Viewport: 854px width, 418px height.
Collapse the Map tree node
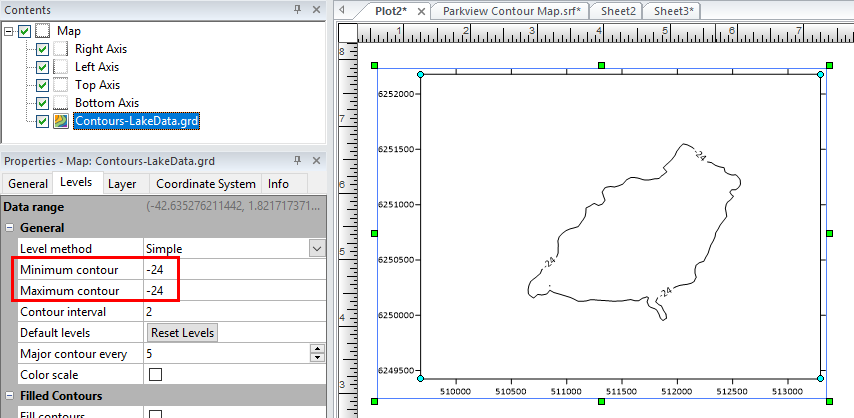(8, 32)
